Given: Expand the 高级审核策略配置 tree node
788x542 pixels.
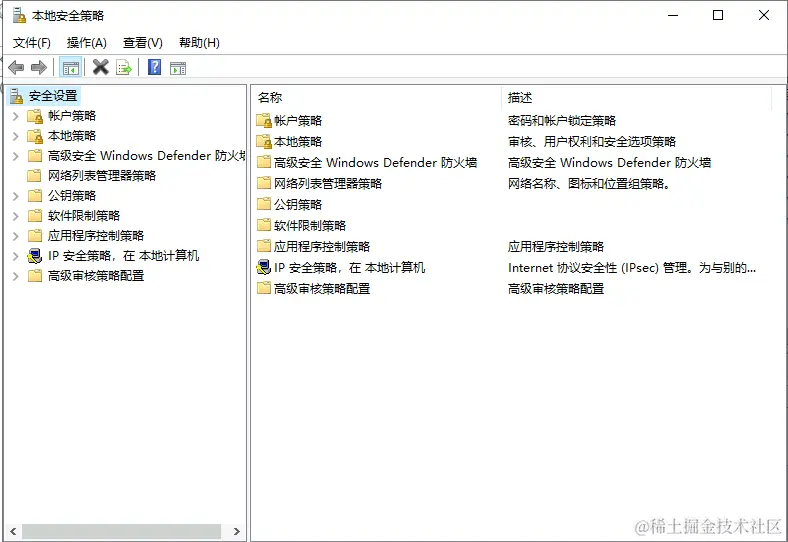Looking at the screenshot, I should [x=16, y=276].
